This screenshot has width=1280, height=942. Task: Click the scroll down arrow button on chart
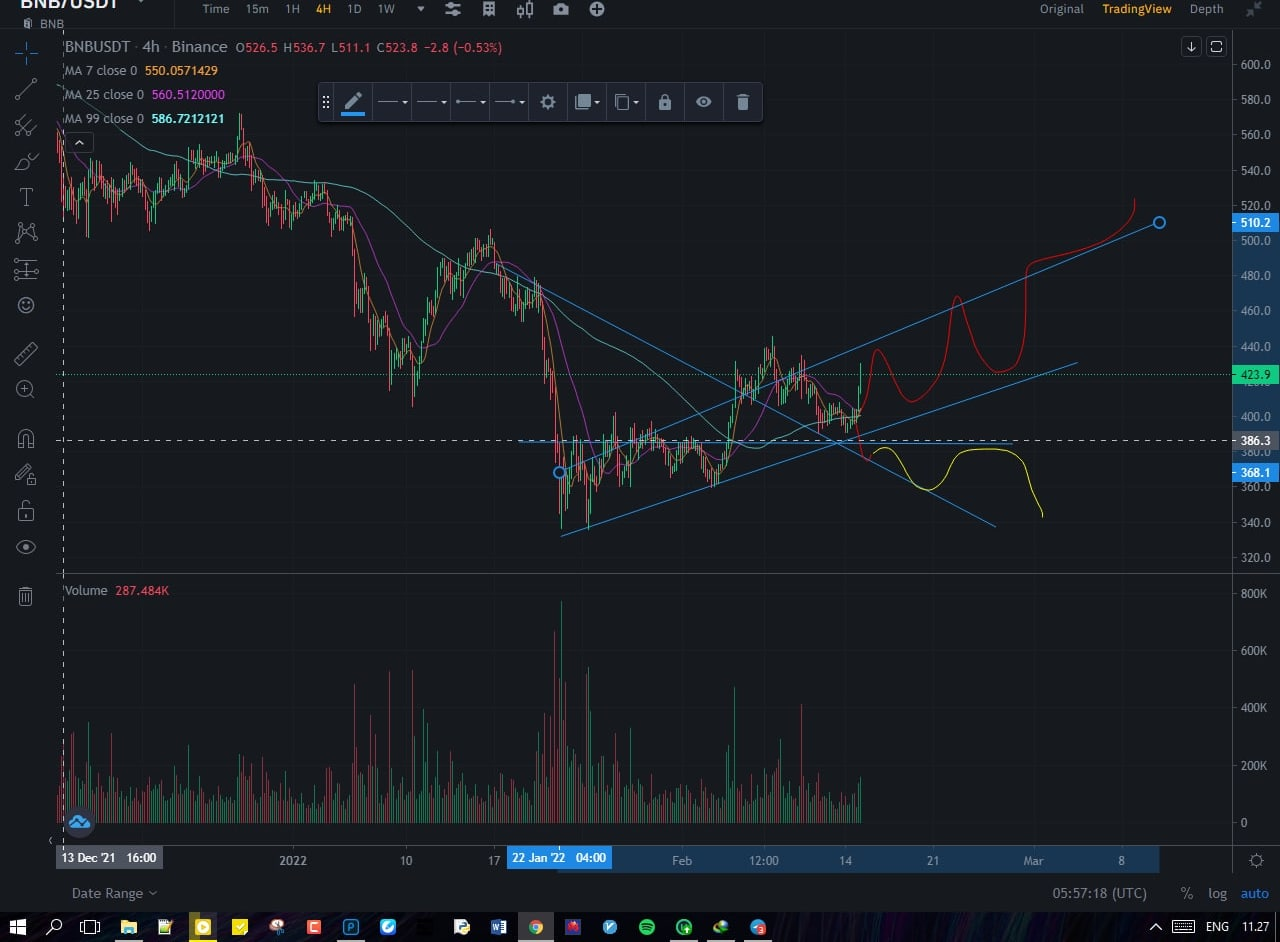tap(1191, 47)
